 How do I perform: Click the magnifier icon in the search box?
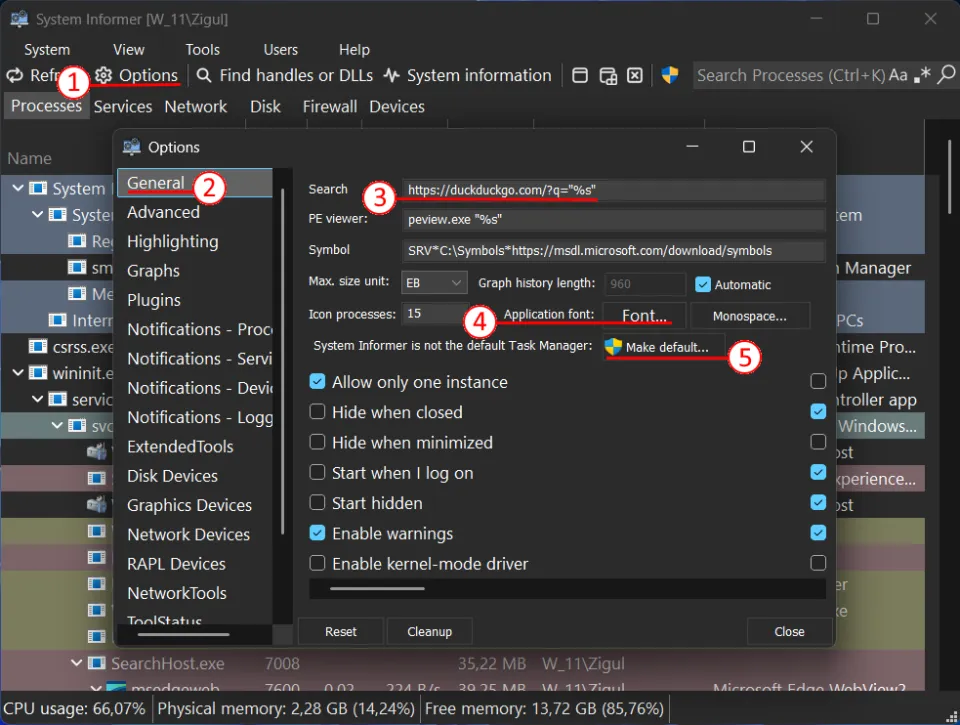pos(947,75)
